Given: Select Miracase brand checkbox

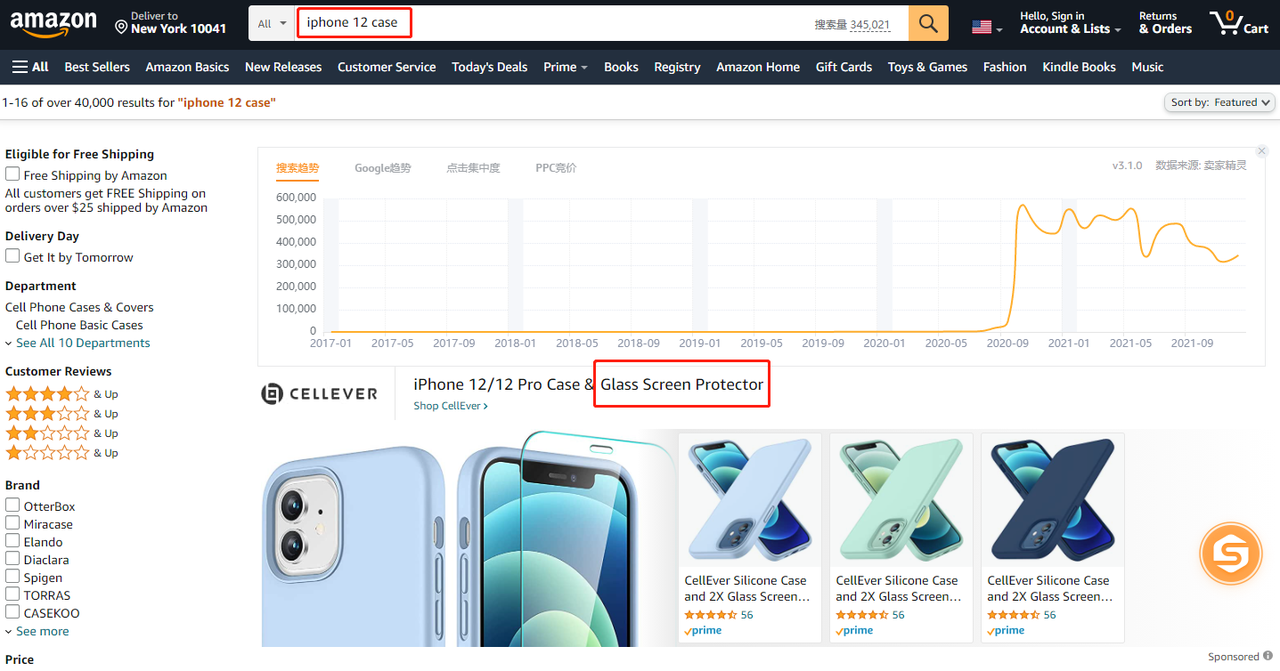Looking at the screenshot, I should point(13,523).
